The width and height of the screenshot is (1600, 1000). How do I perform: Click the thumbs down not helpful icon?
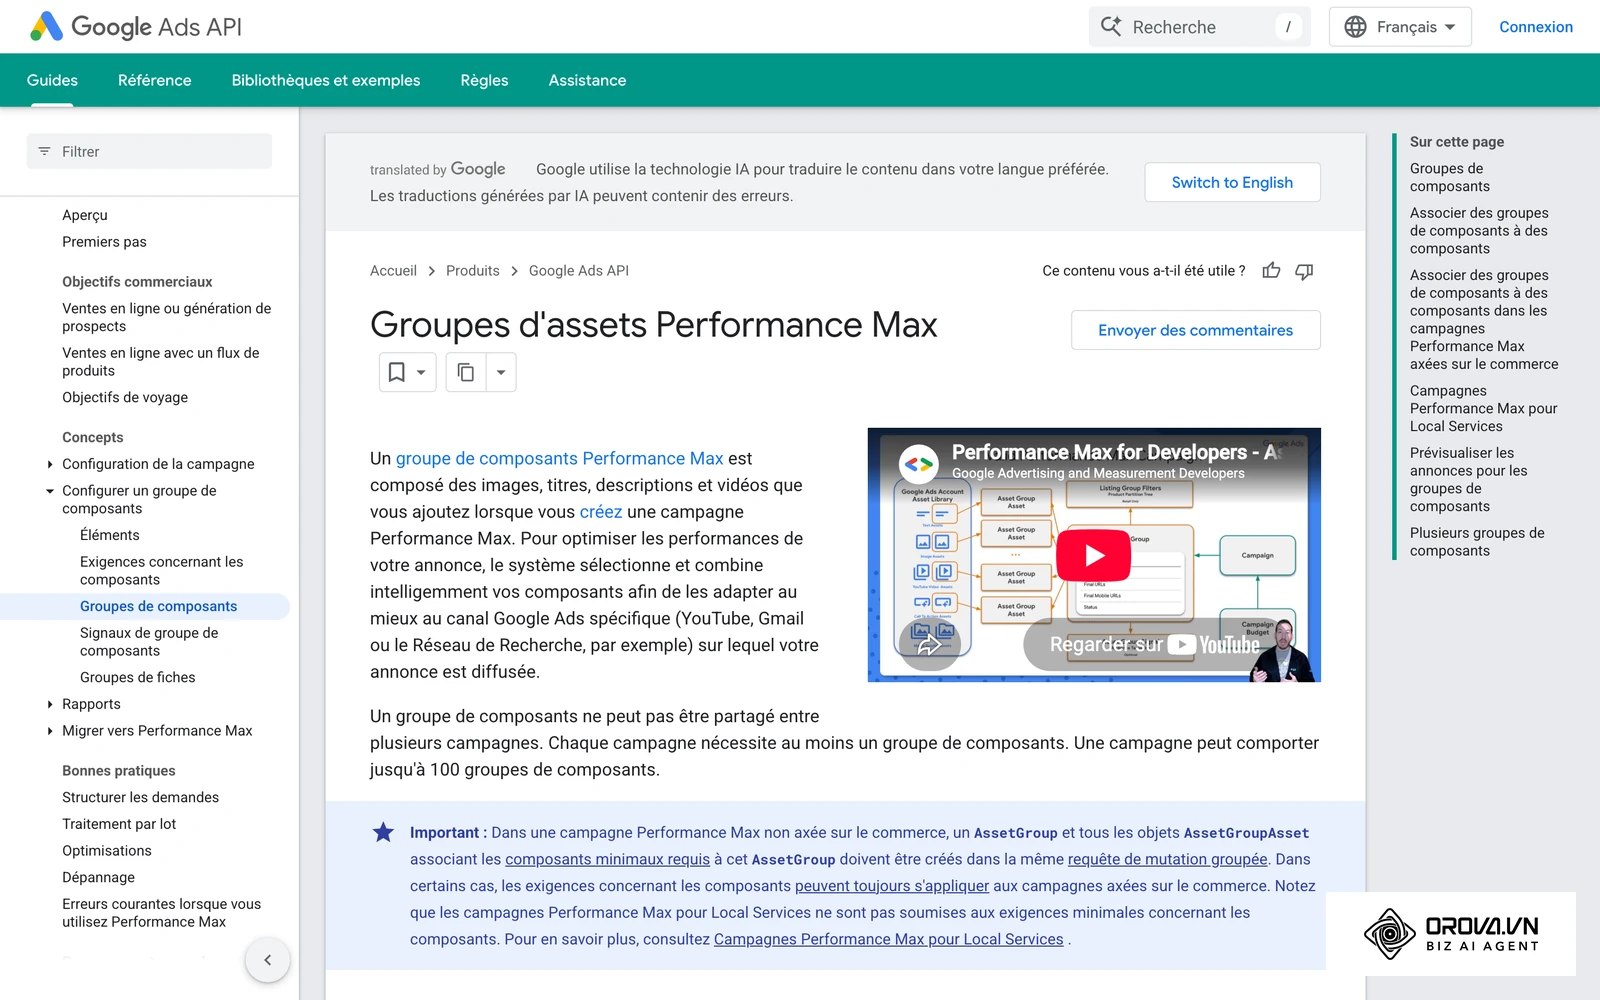pos(1304,271)
